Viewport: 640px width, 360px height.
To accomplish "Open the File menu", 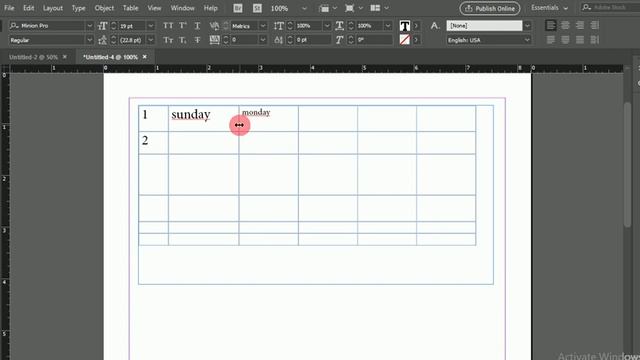I will [9, 8].
